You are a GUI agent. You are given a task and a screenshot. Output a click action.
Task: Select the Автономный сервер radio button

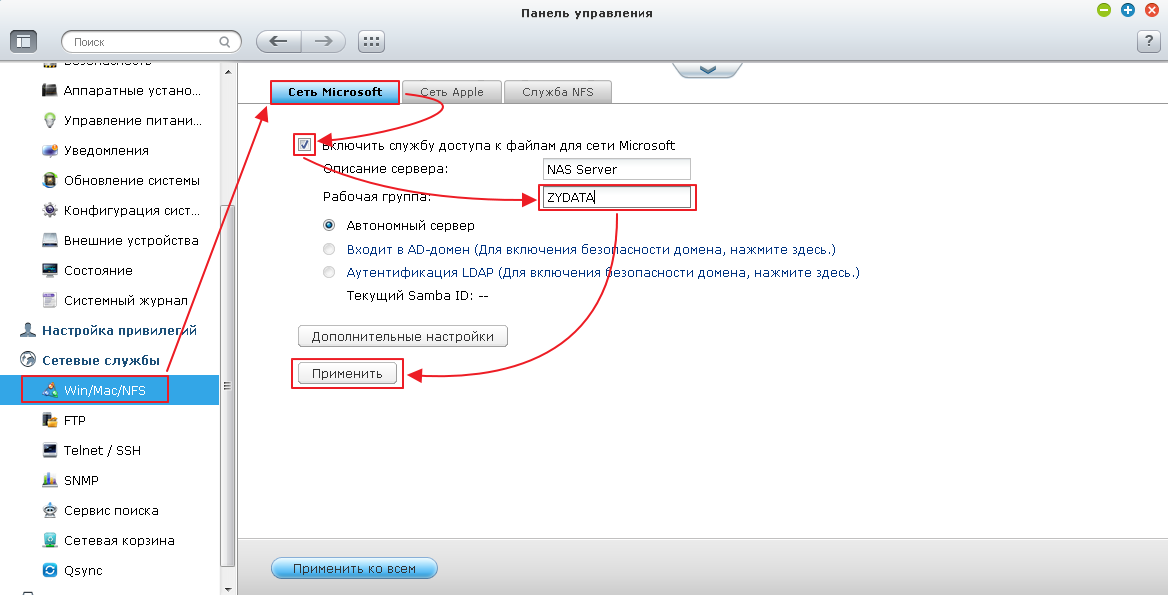coord(328,225)
